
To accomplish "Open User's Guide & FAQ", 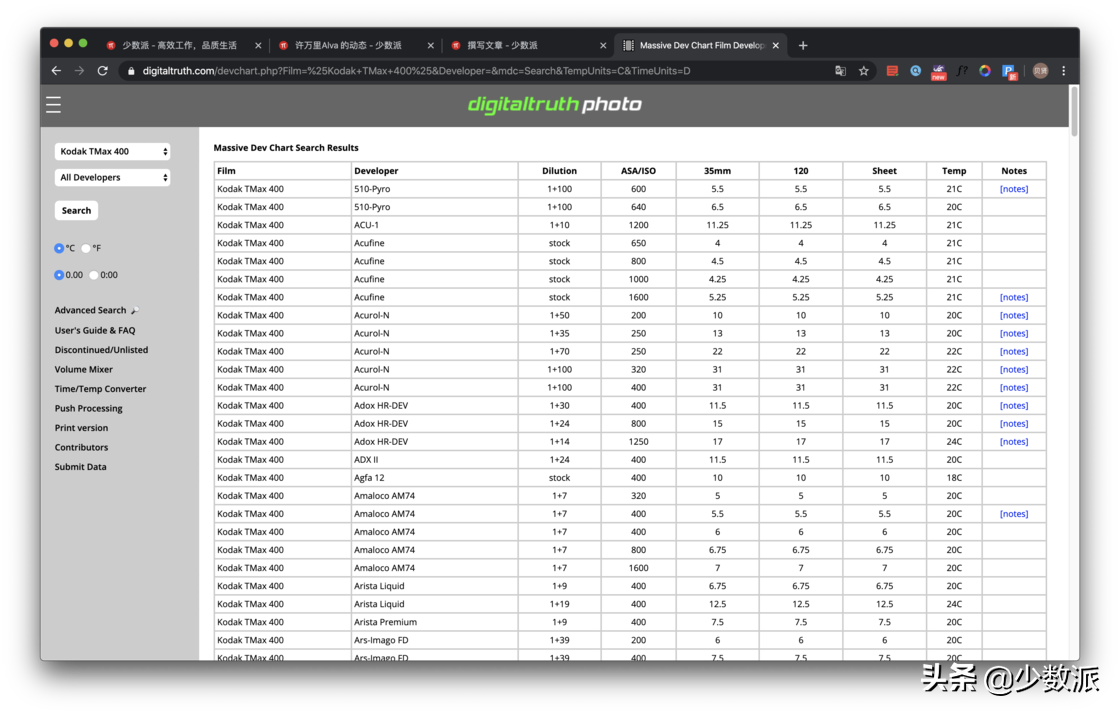I will (95, 331).
